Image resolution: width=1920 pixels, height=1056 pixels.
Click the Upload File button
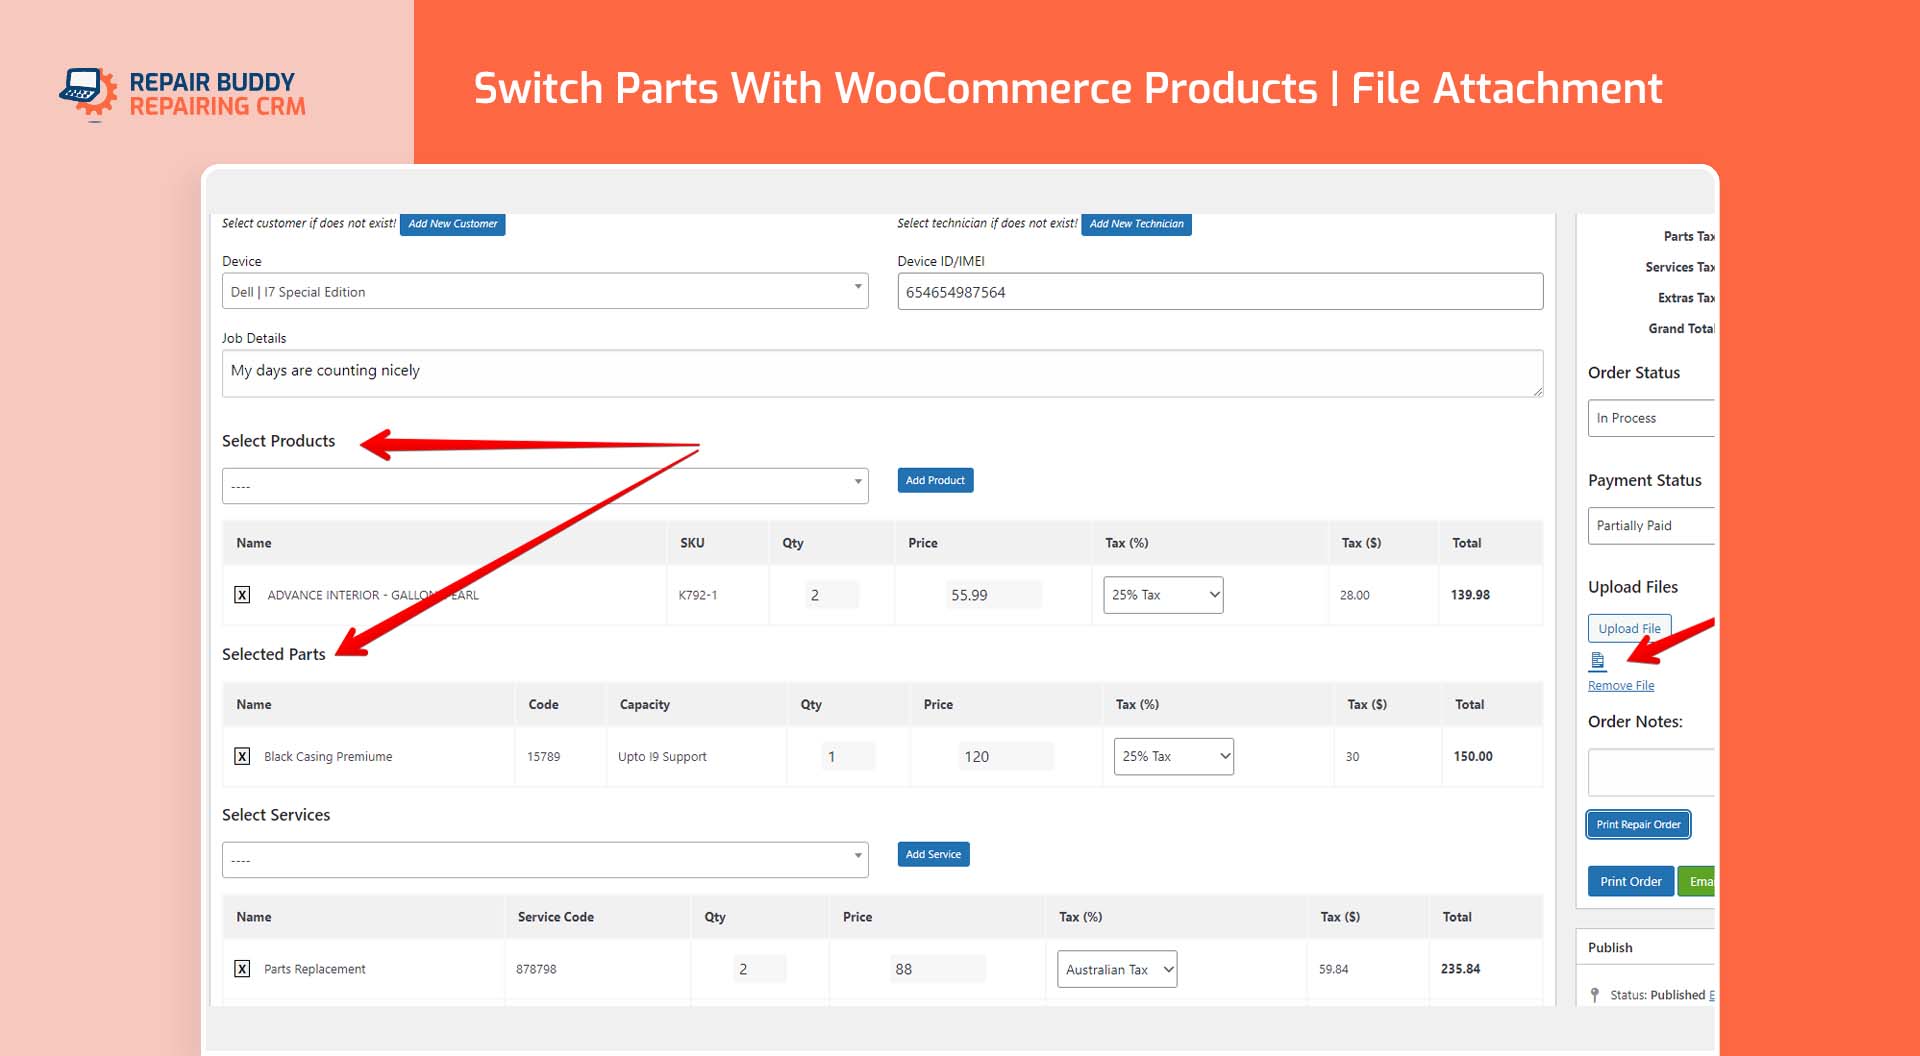click(1629, 628)
